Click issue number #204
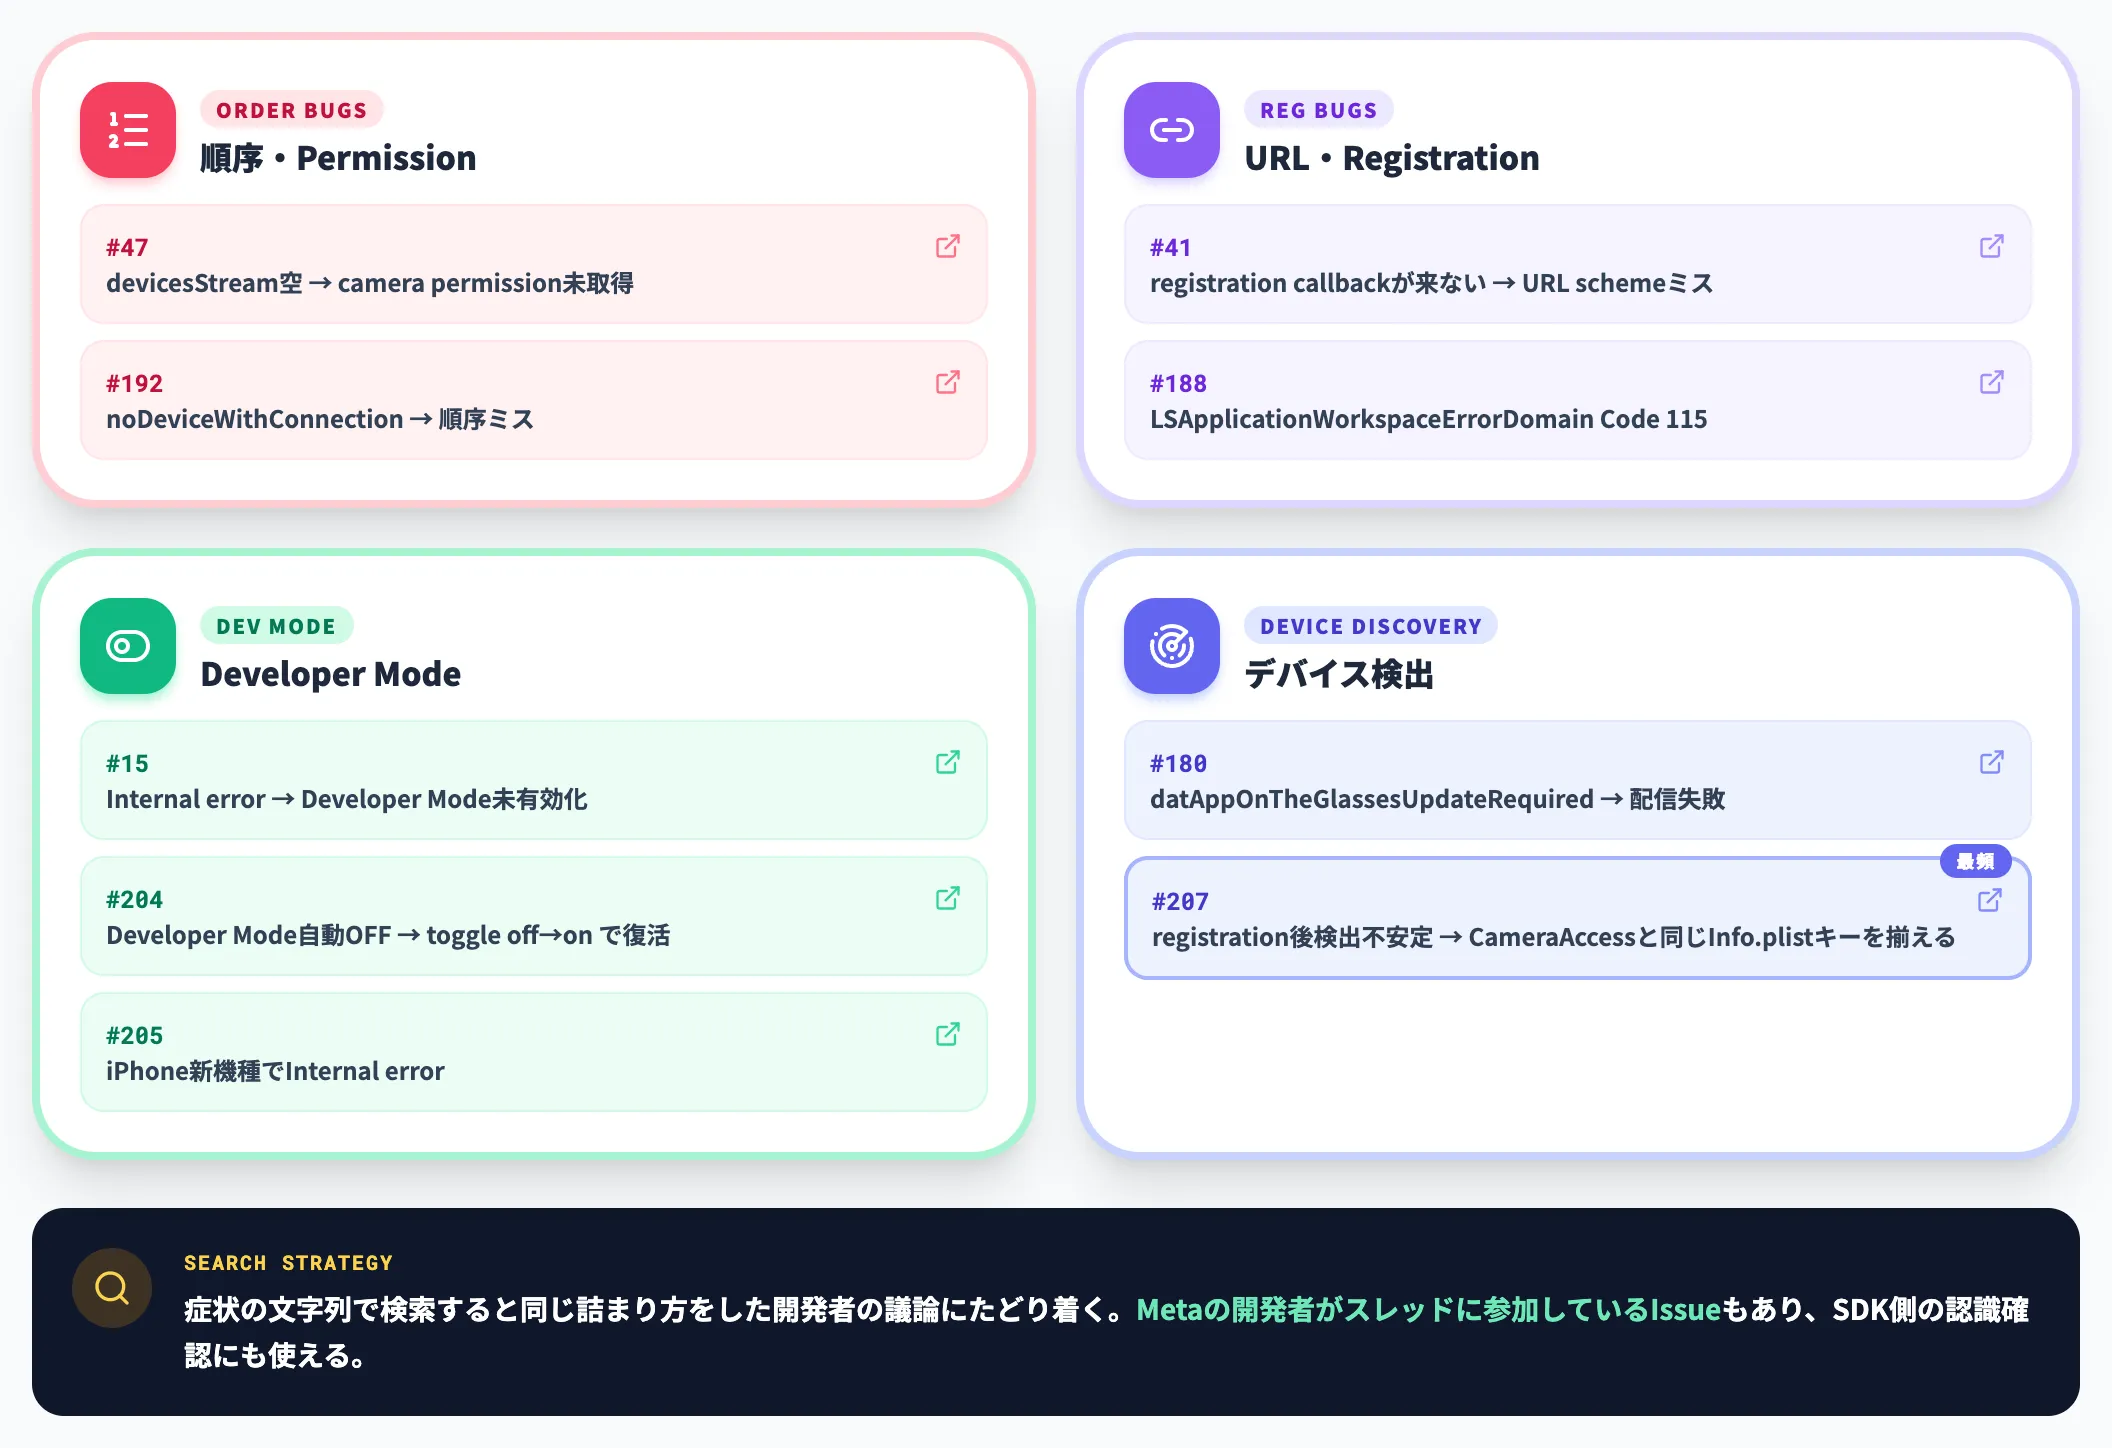 tap(134, 899)
